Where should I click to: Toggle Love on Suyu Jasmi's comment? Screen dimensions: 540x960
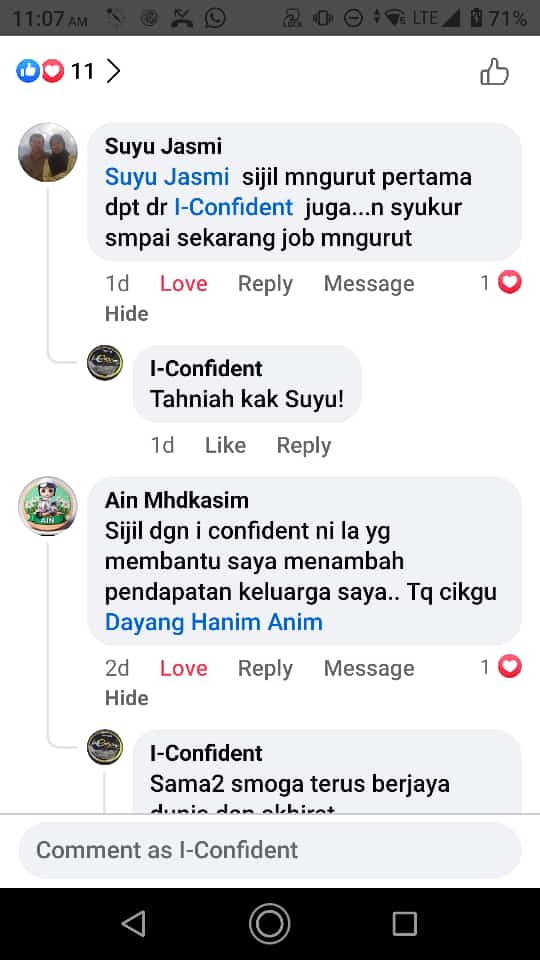point(183,283)
